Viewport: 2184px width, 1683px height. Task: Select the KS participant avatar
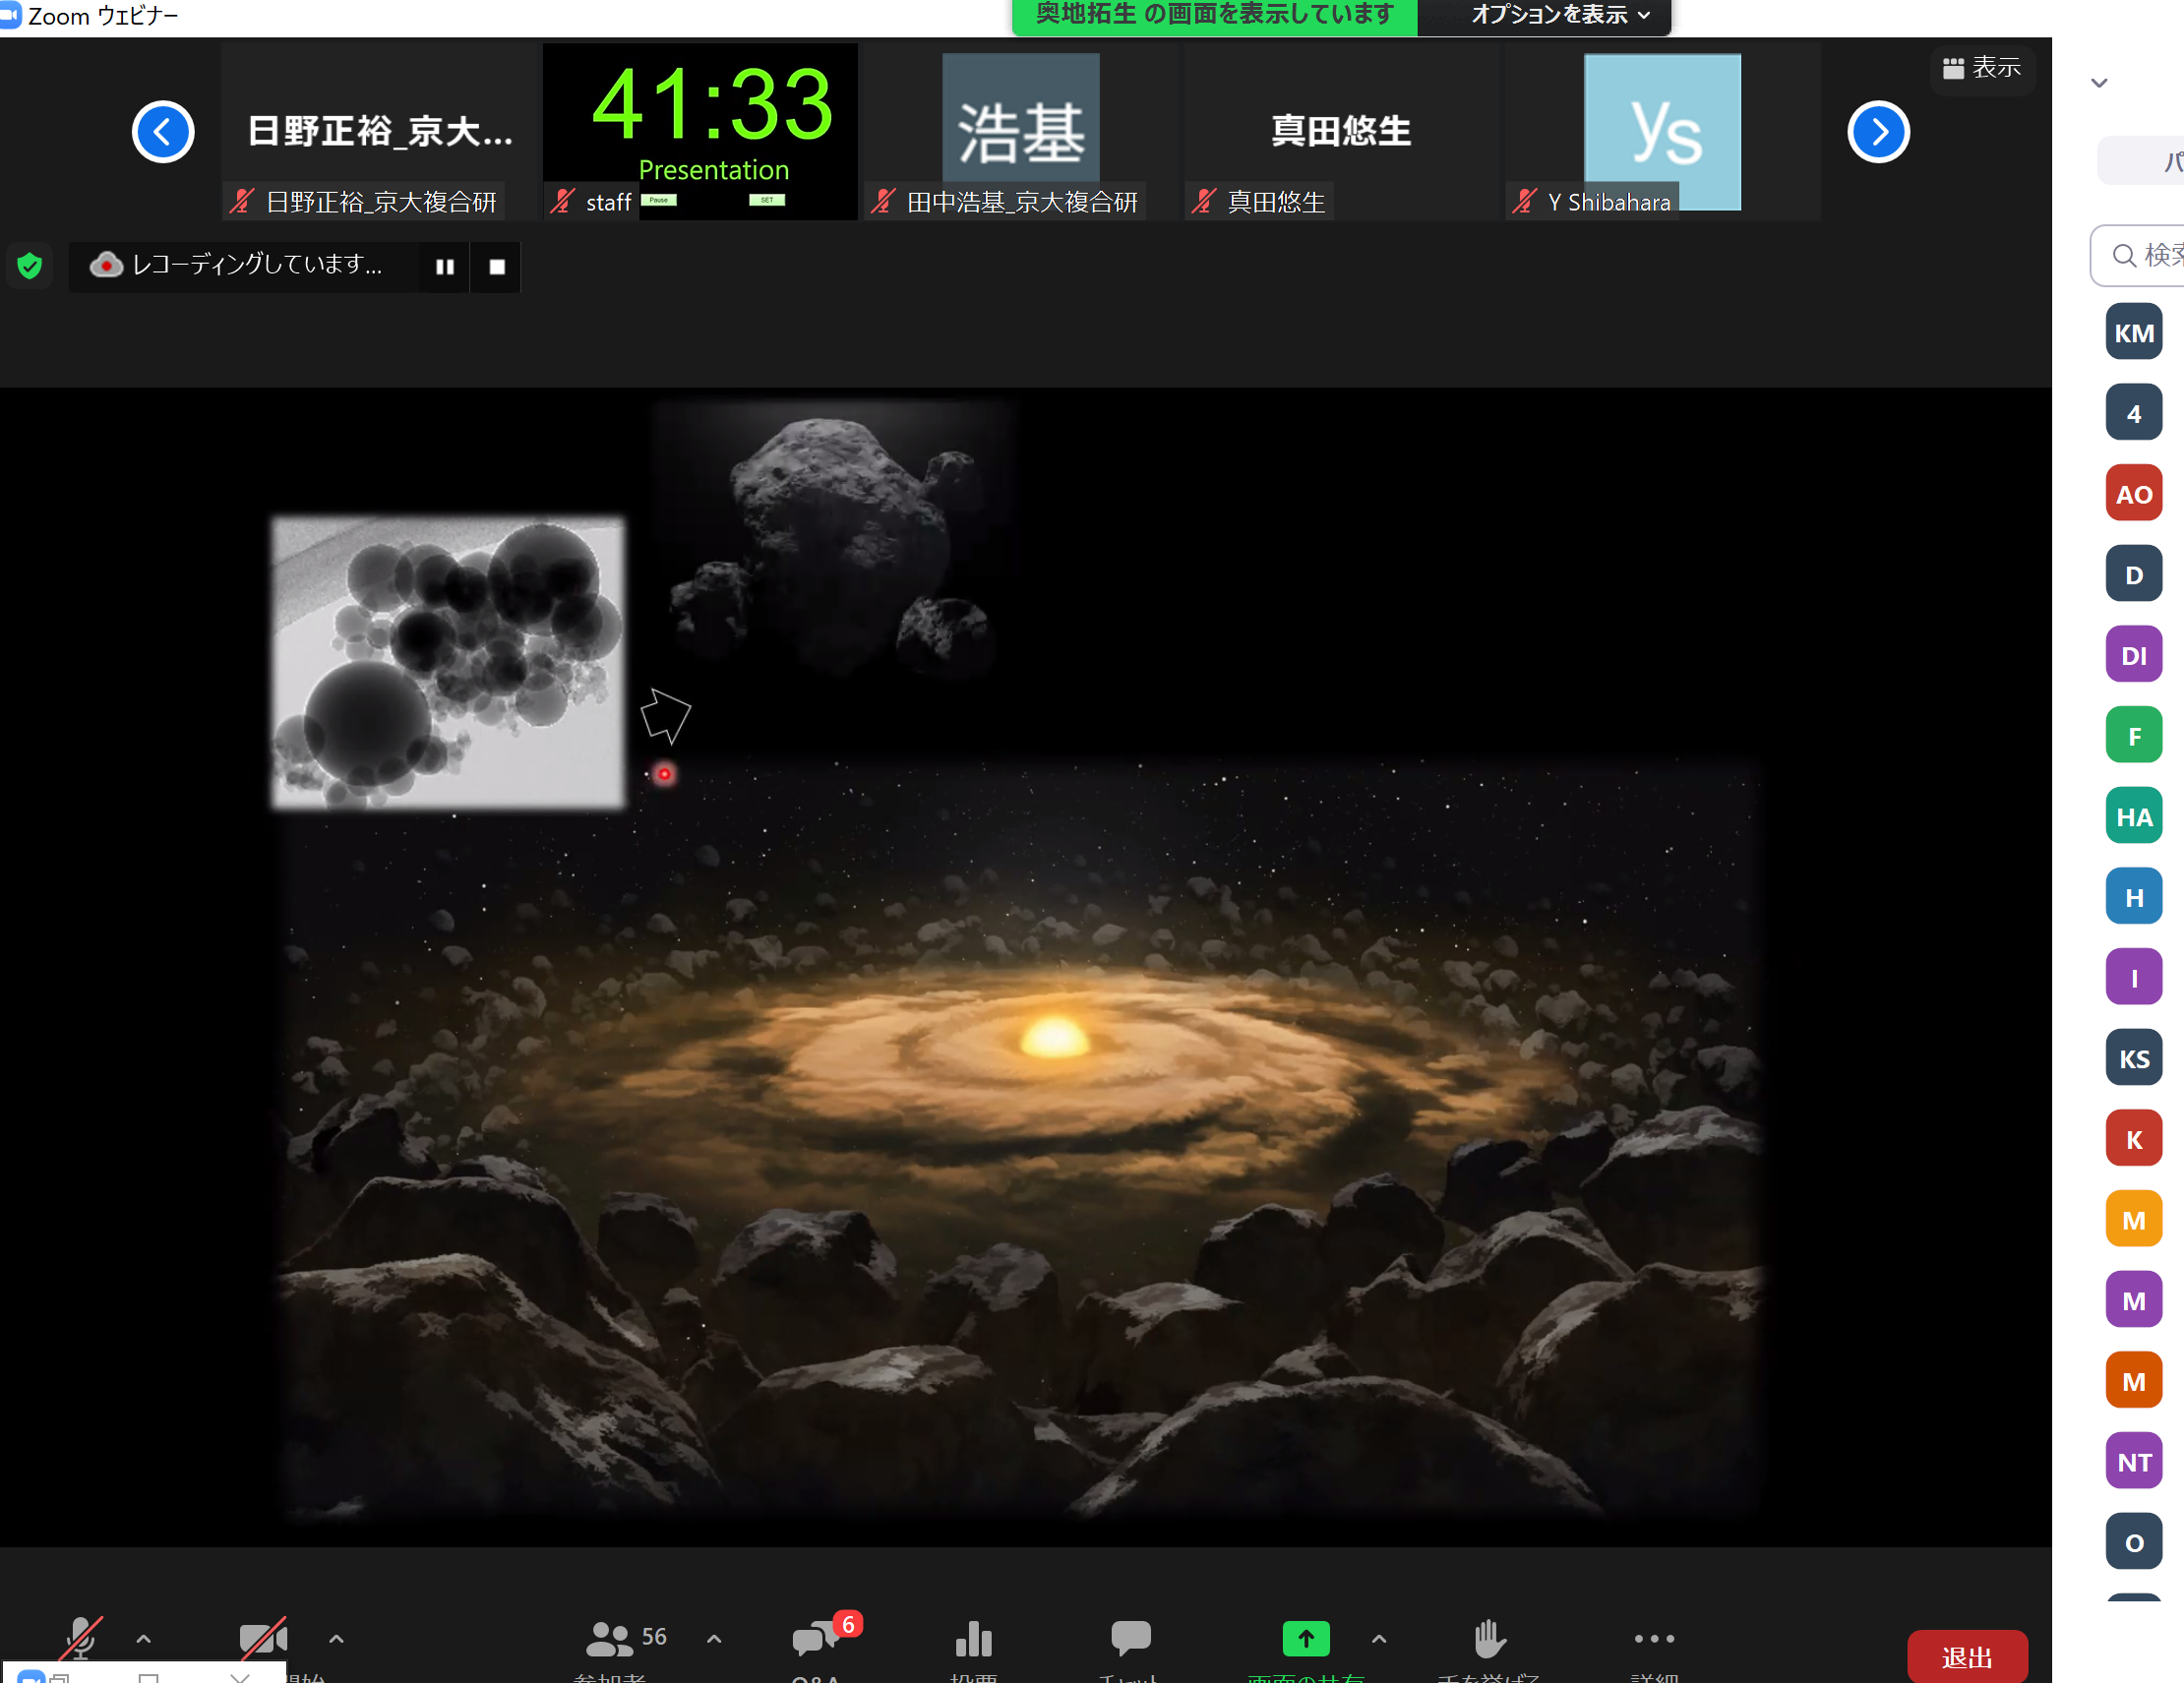click(x=2134, y=1058)
